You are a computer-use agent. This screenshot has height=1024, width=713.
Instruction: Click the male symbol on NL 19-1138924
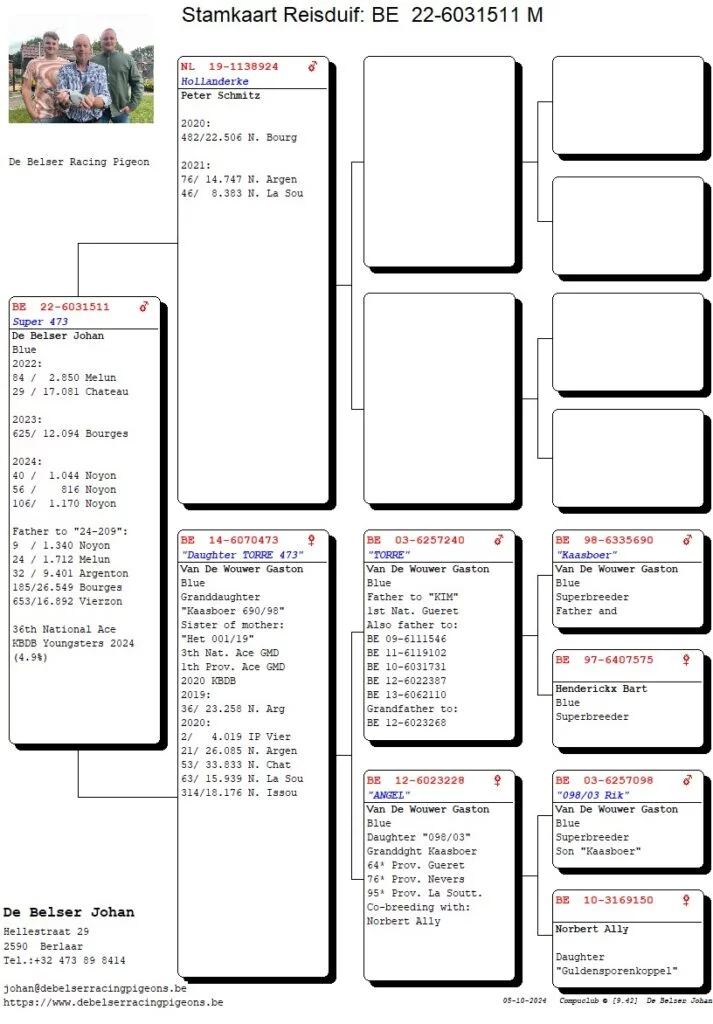(x=312, y=66)
